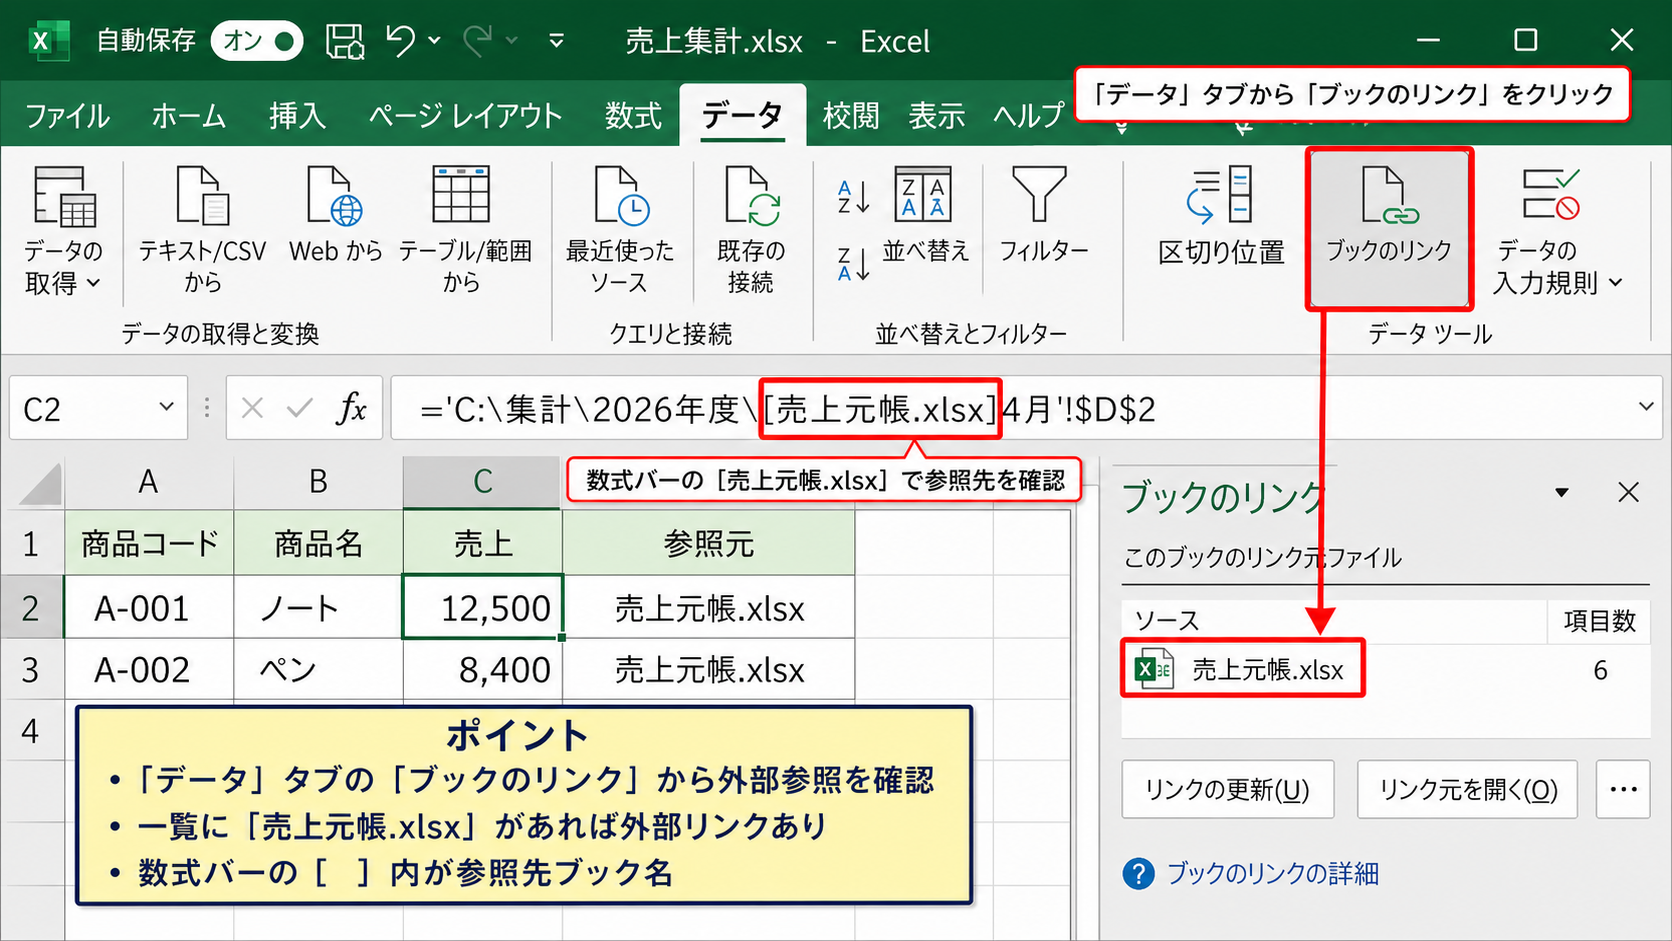Switch to the 数式 tab
This screenshot has width=1672, height=941.
pos(633,116)
